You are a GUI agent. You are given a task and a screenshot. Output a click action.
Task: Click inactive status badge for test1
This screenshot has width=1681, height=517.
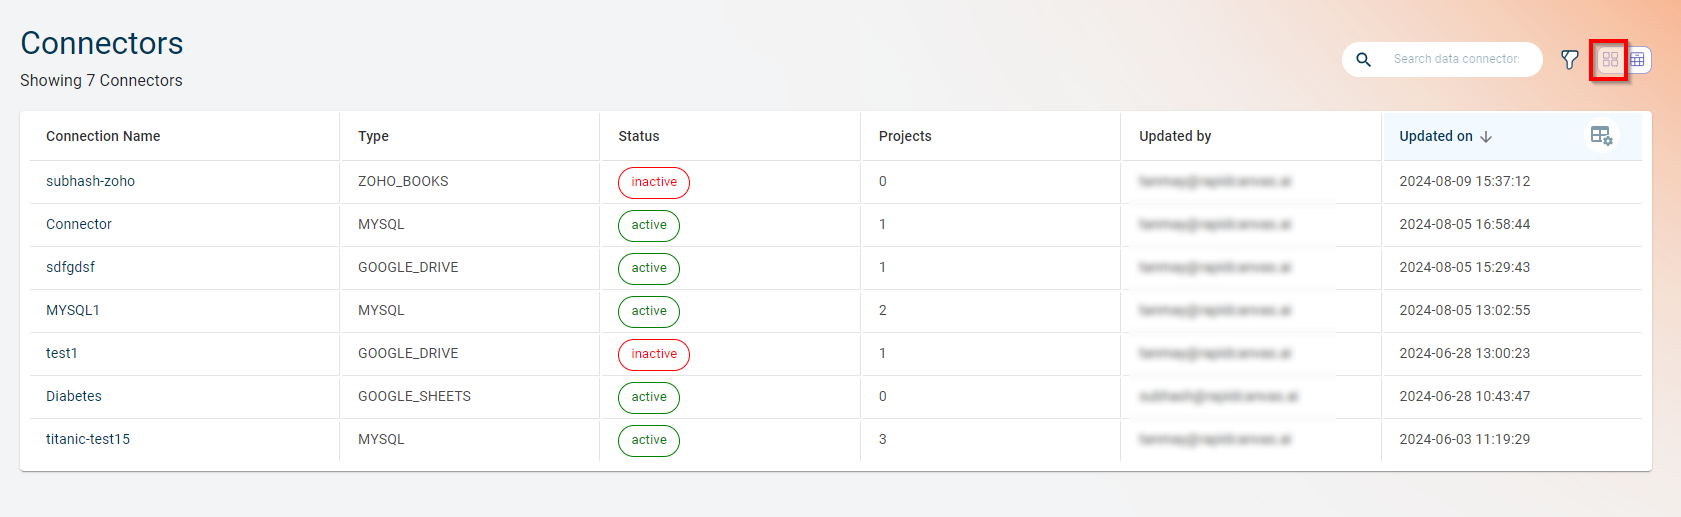[654, 354]
